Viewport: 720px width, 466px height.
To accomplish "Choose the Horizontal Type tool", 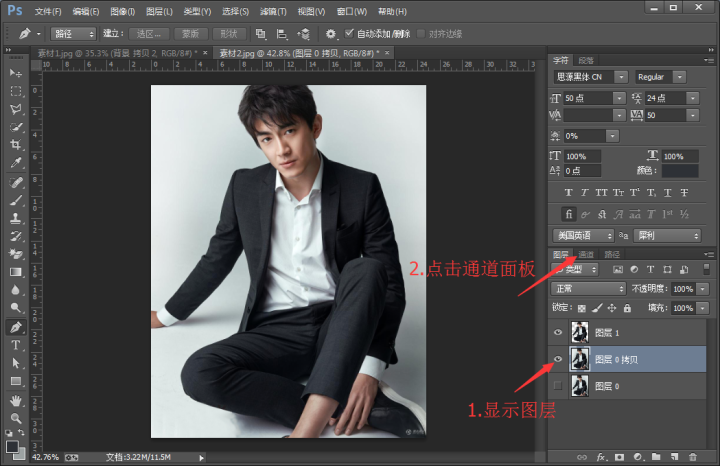I will point(16,345).
